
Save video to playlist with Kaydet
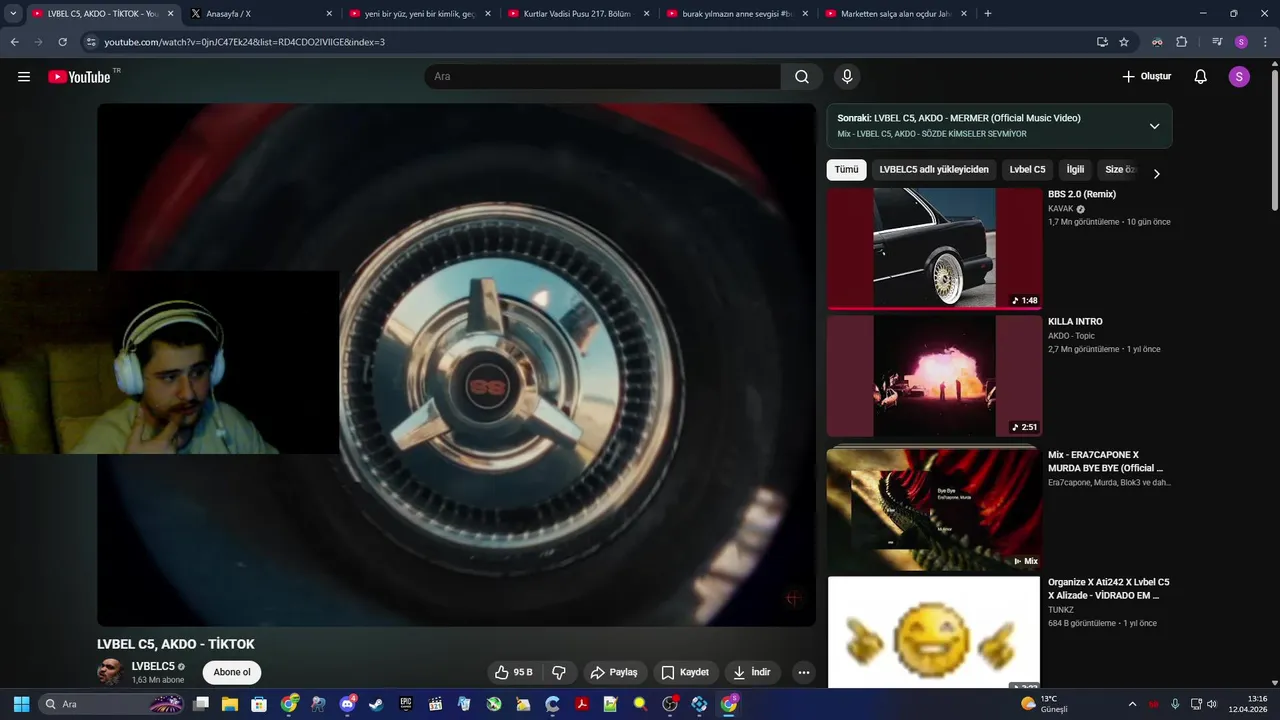[686, 672]
